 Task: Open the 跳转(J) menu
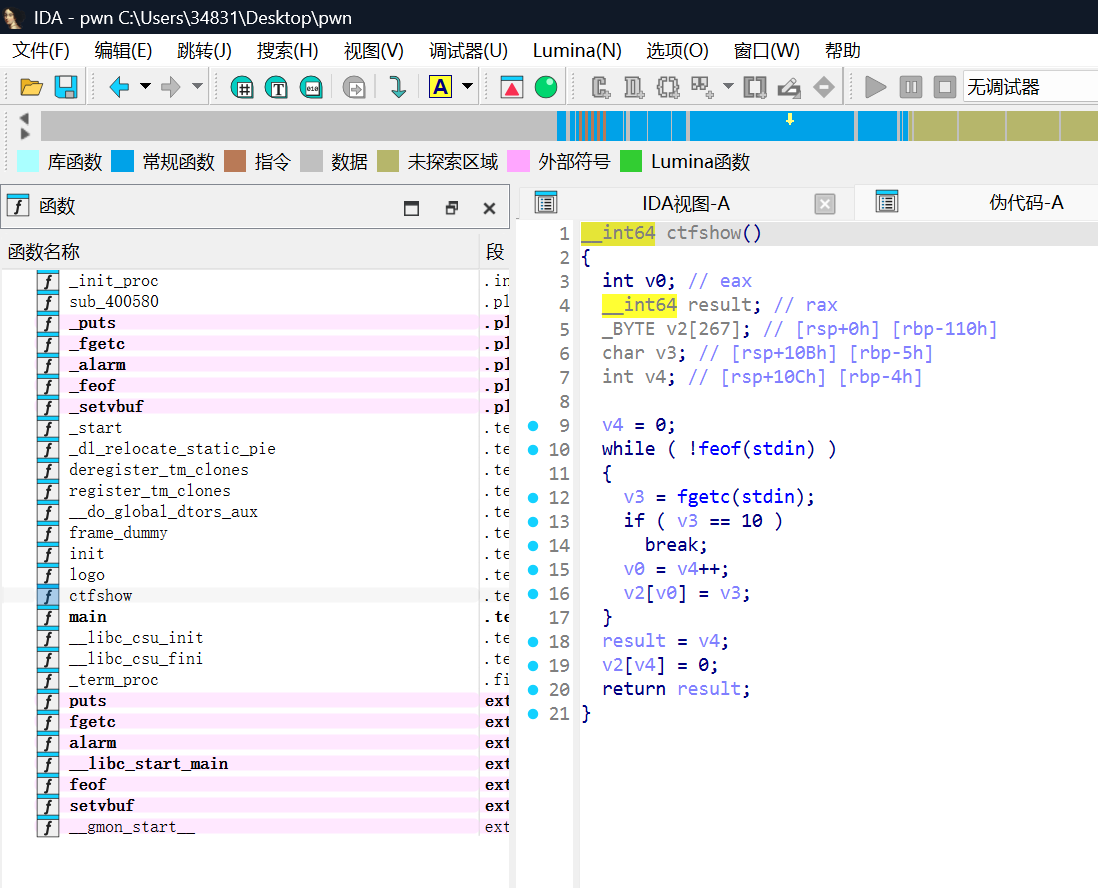tap(204, 51)
